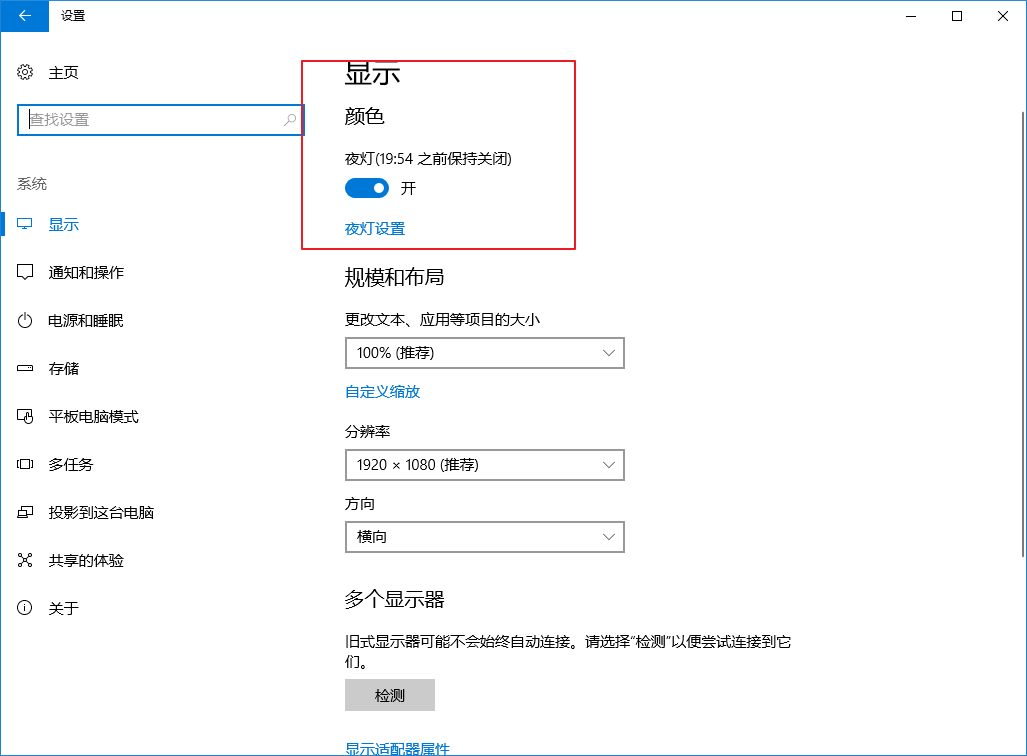Click the multitasking icon
This screenshot has height=756, width=1027.
point(25,464)
